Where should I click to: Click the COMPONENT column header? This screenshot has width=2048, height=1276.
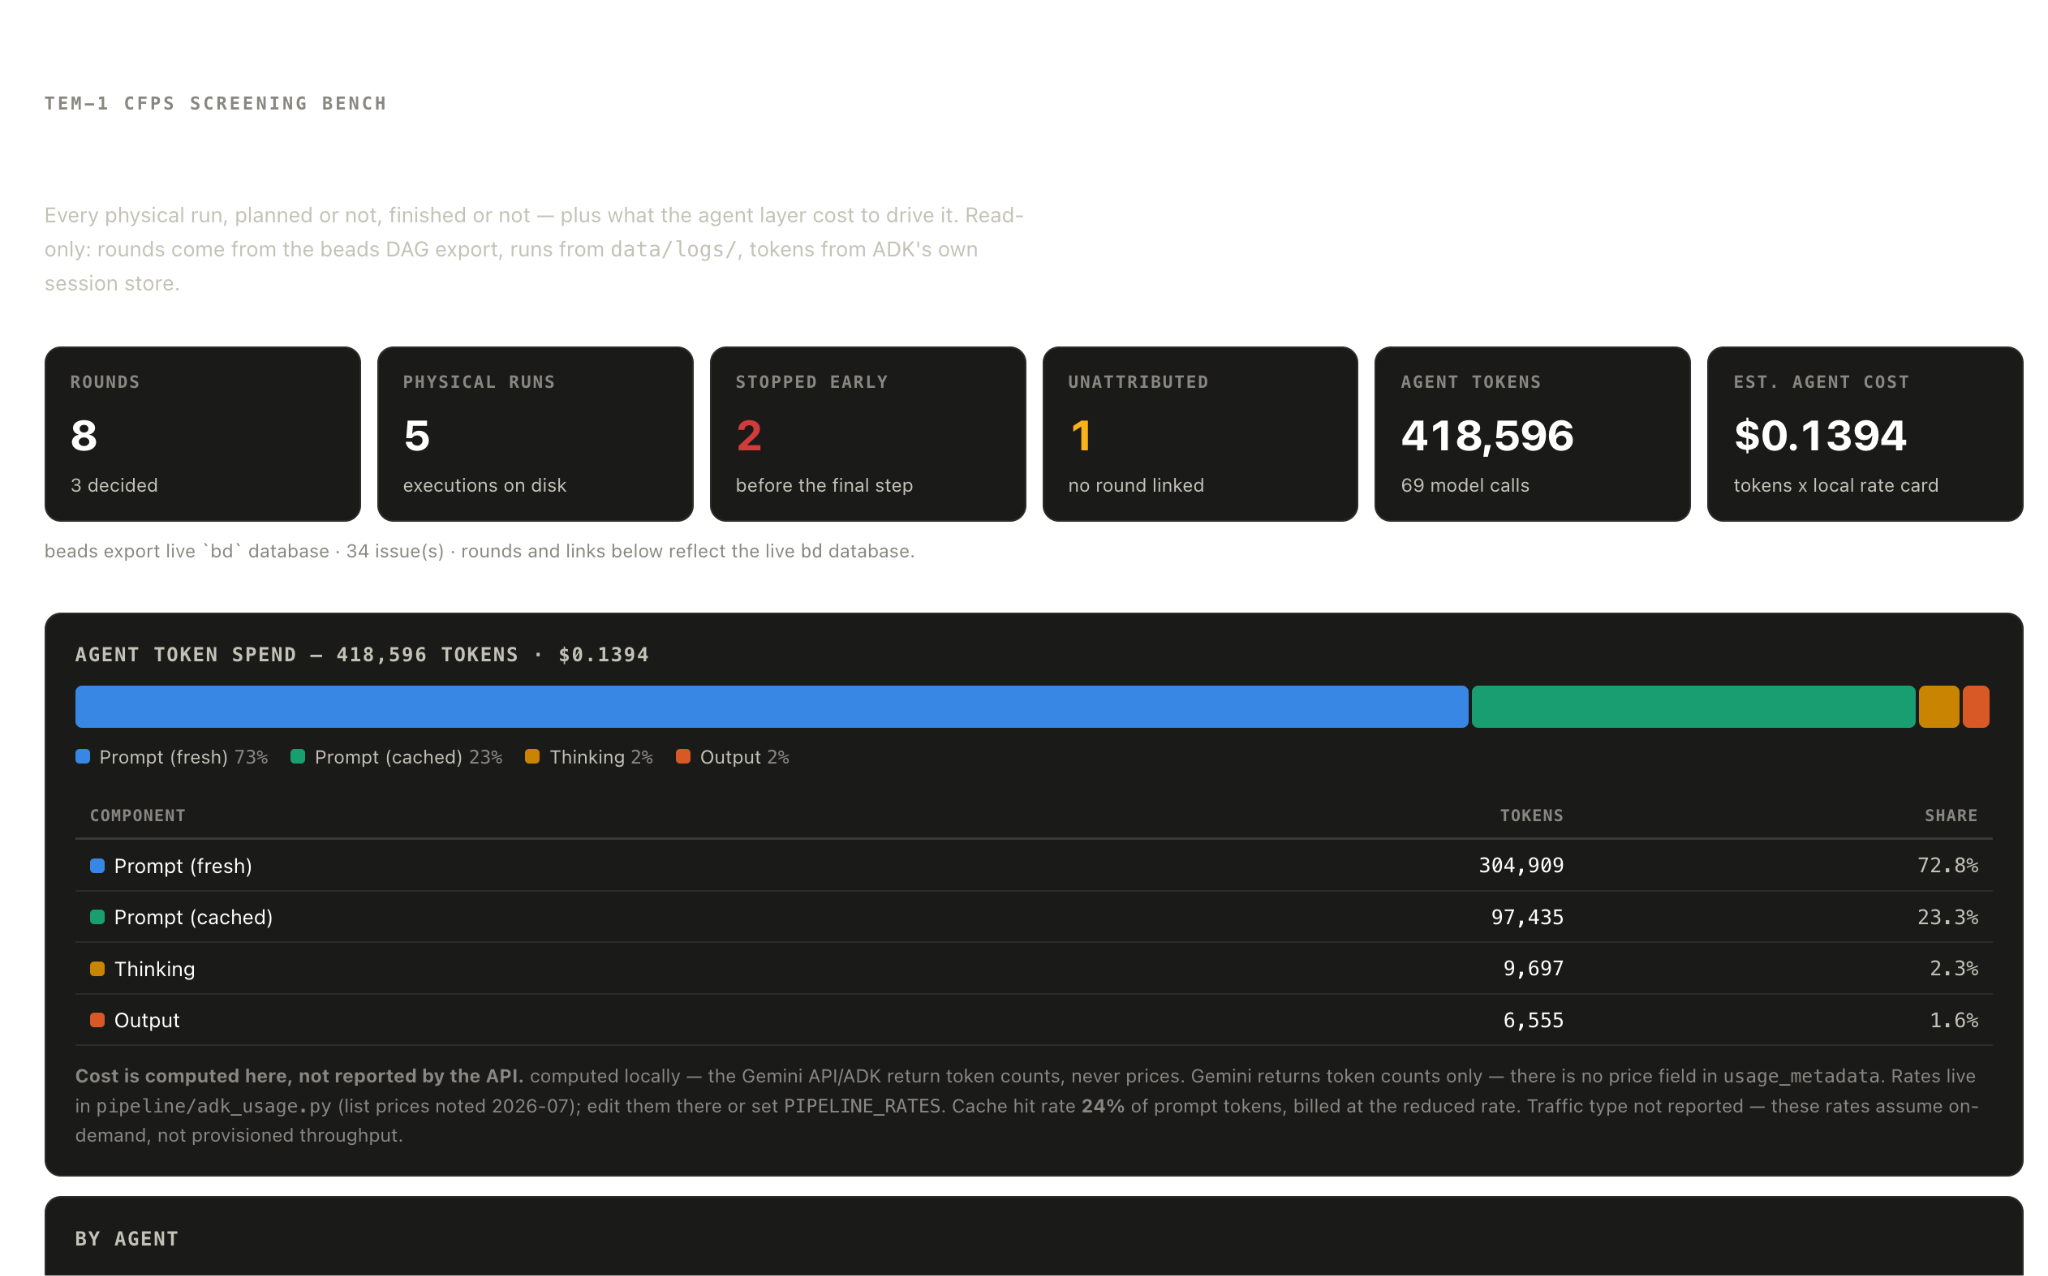point(138,815)
